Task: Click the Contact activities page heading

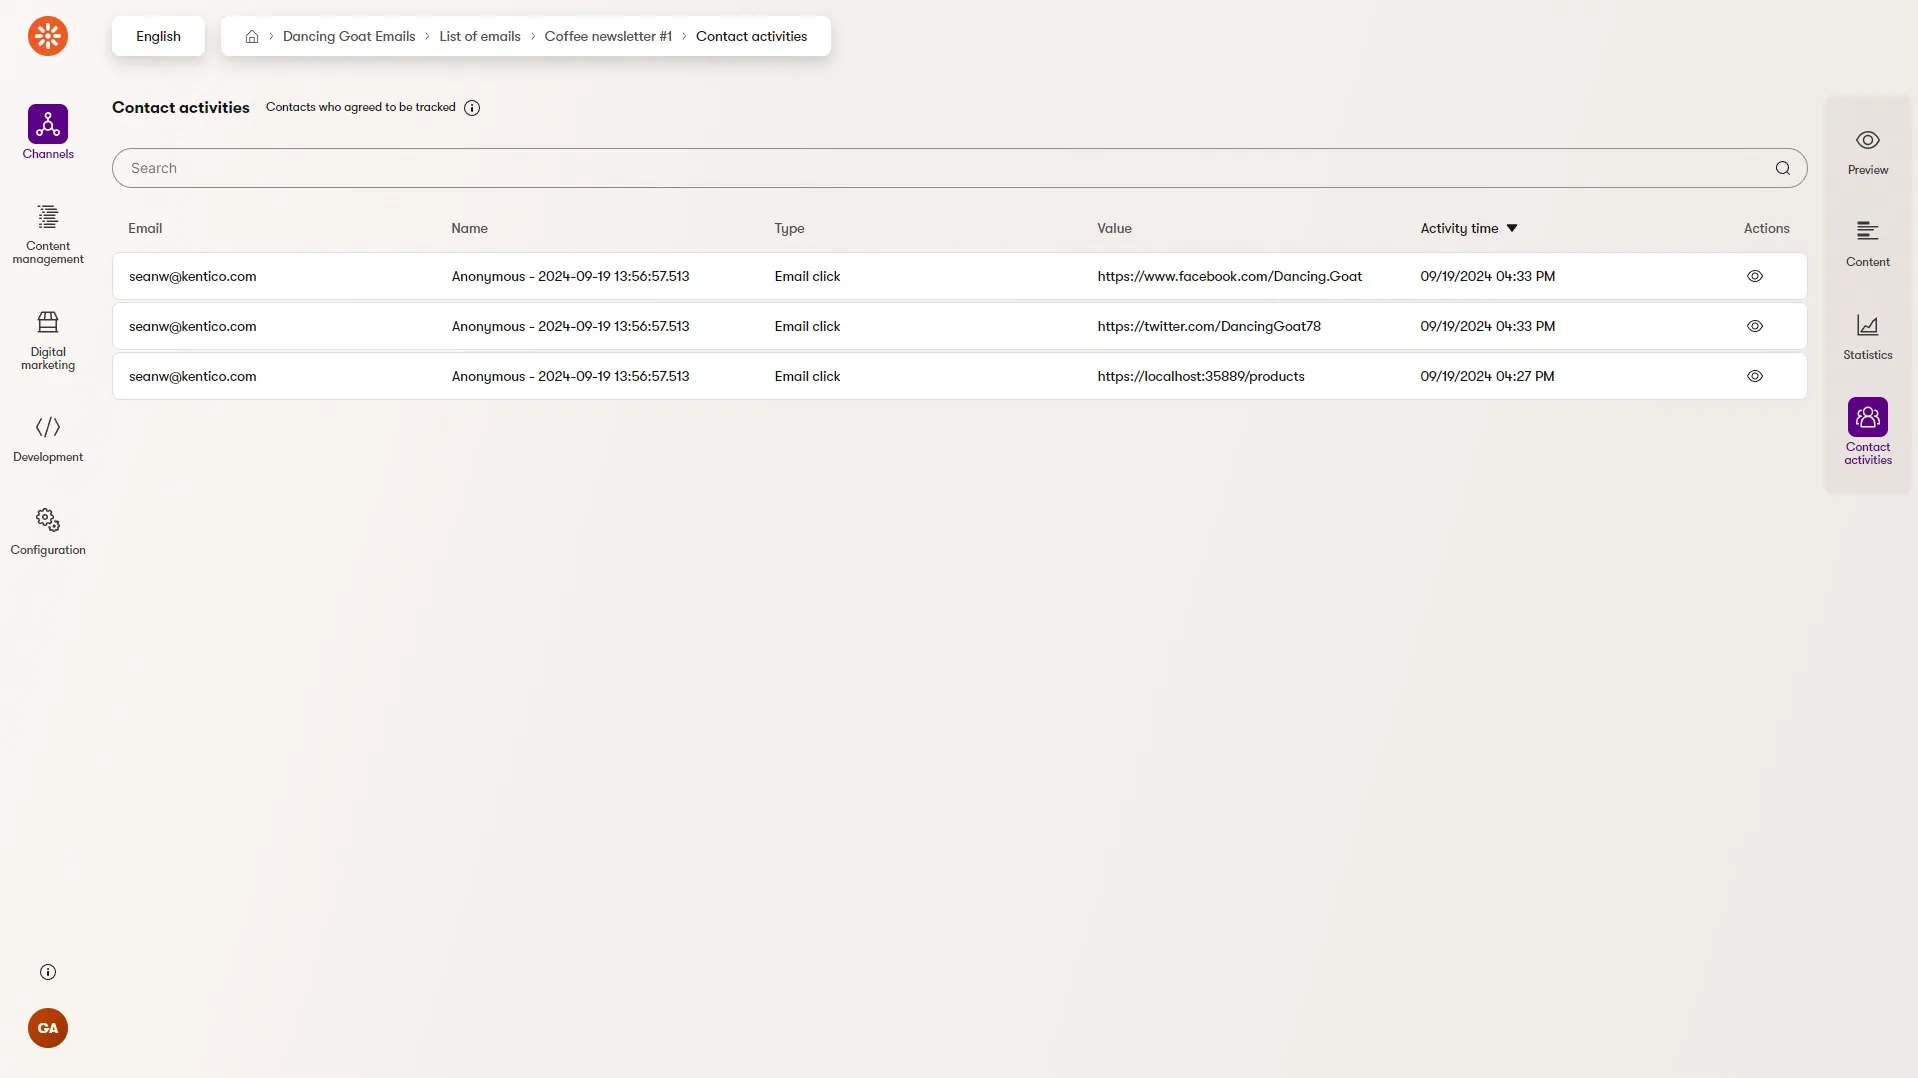Action: pos(181,108)
